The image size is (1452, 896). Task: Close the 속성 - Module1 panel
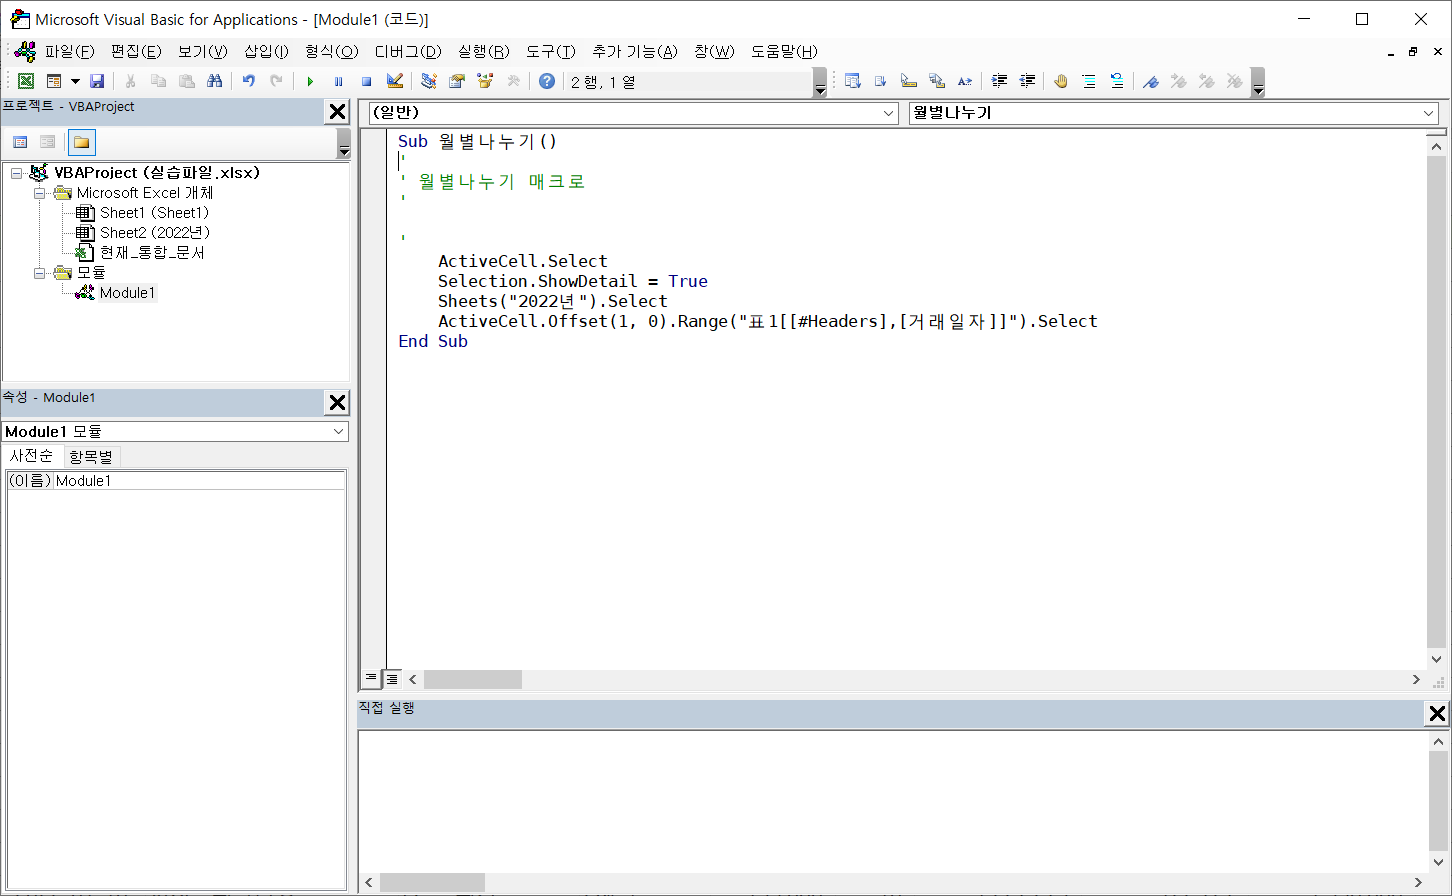click(x=338, y=402)
